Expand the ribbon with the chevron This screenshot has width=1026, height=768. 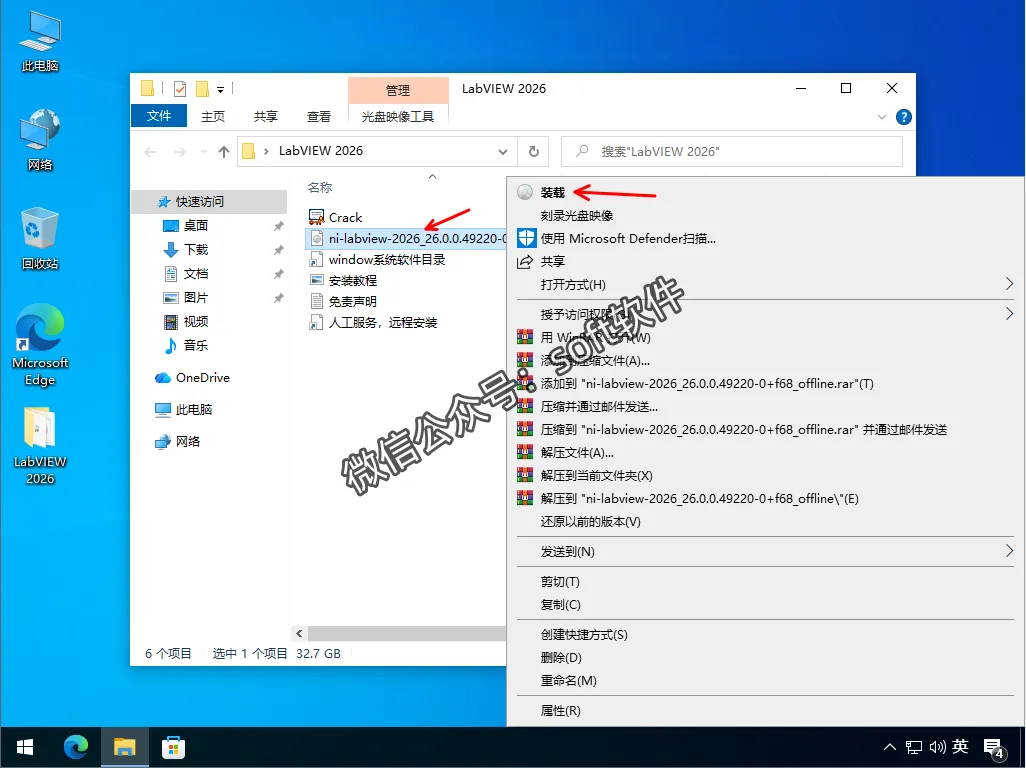(881, 117)
